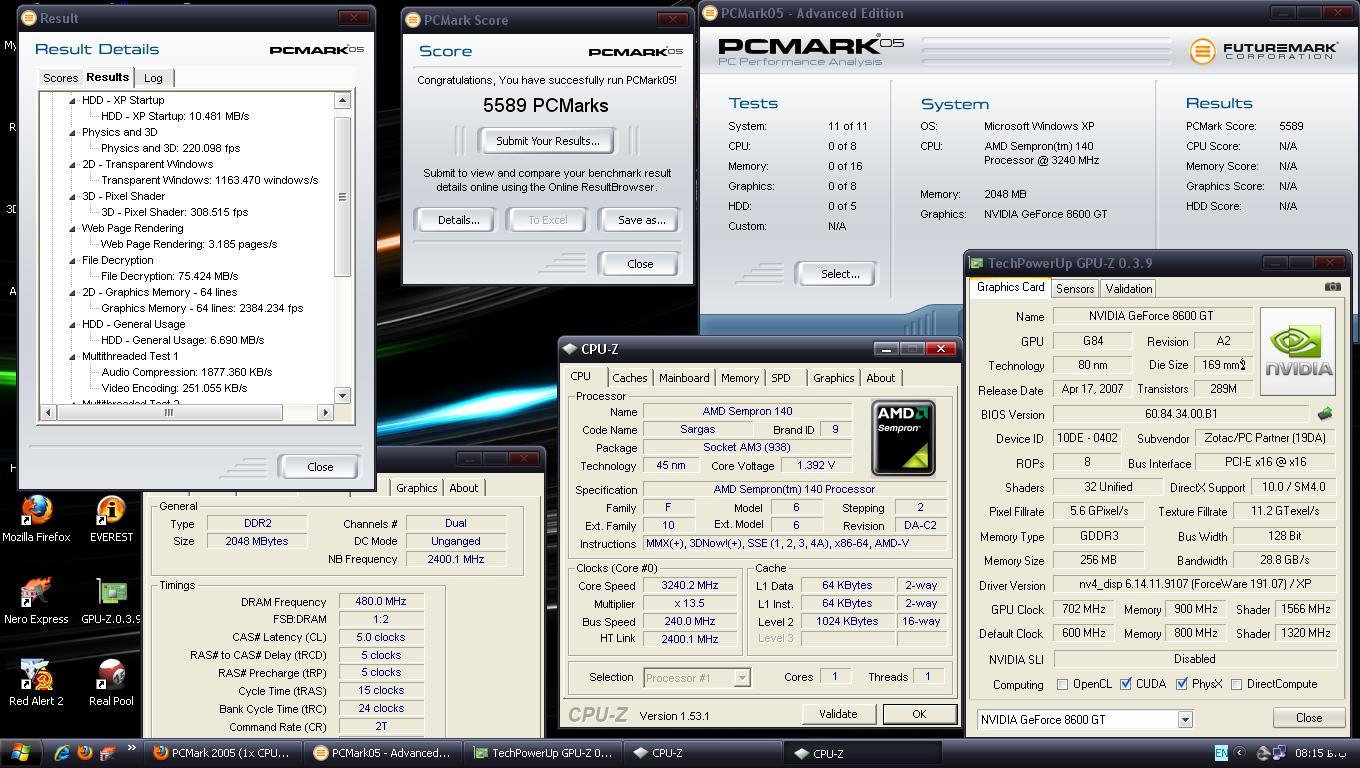
Task: Switch to Validation tab in GPU-Z
Action: tap(1128, 289)
